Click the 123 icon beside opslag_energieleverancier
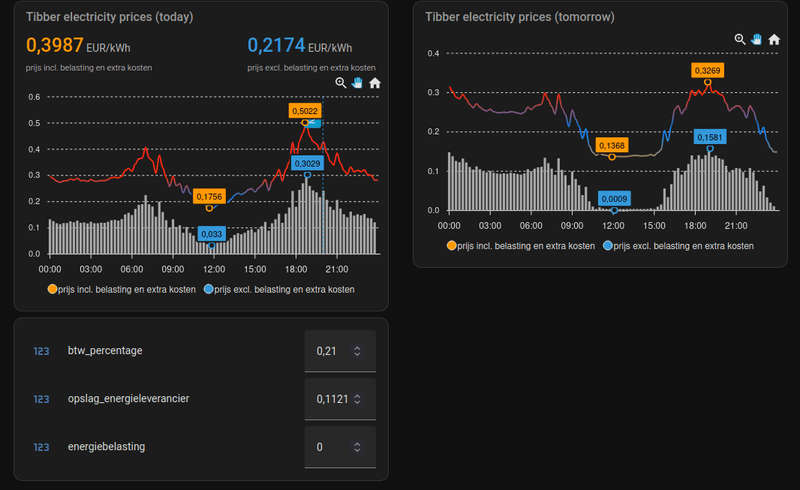 pyautogui.click(x=41, y=399)
